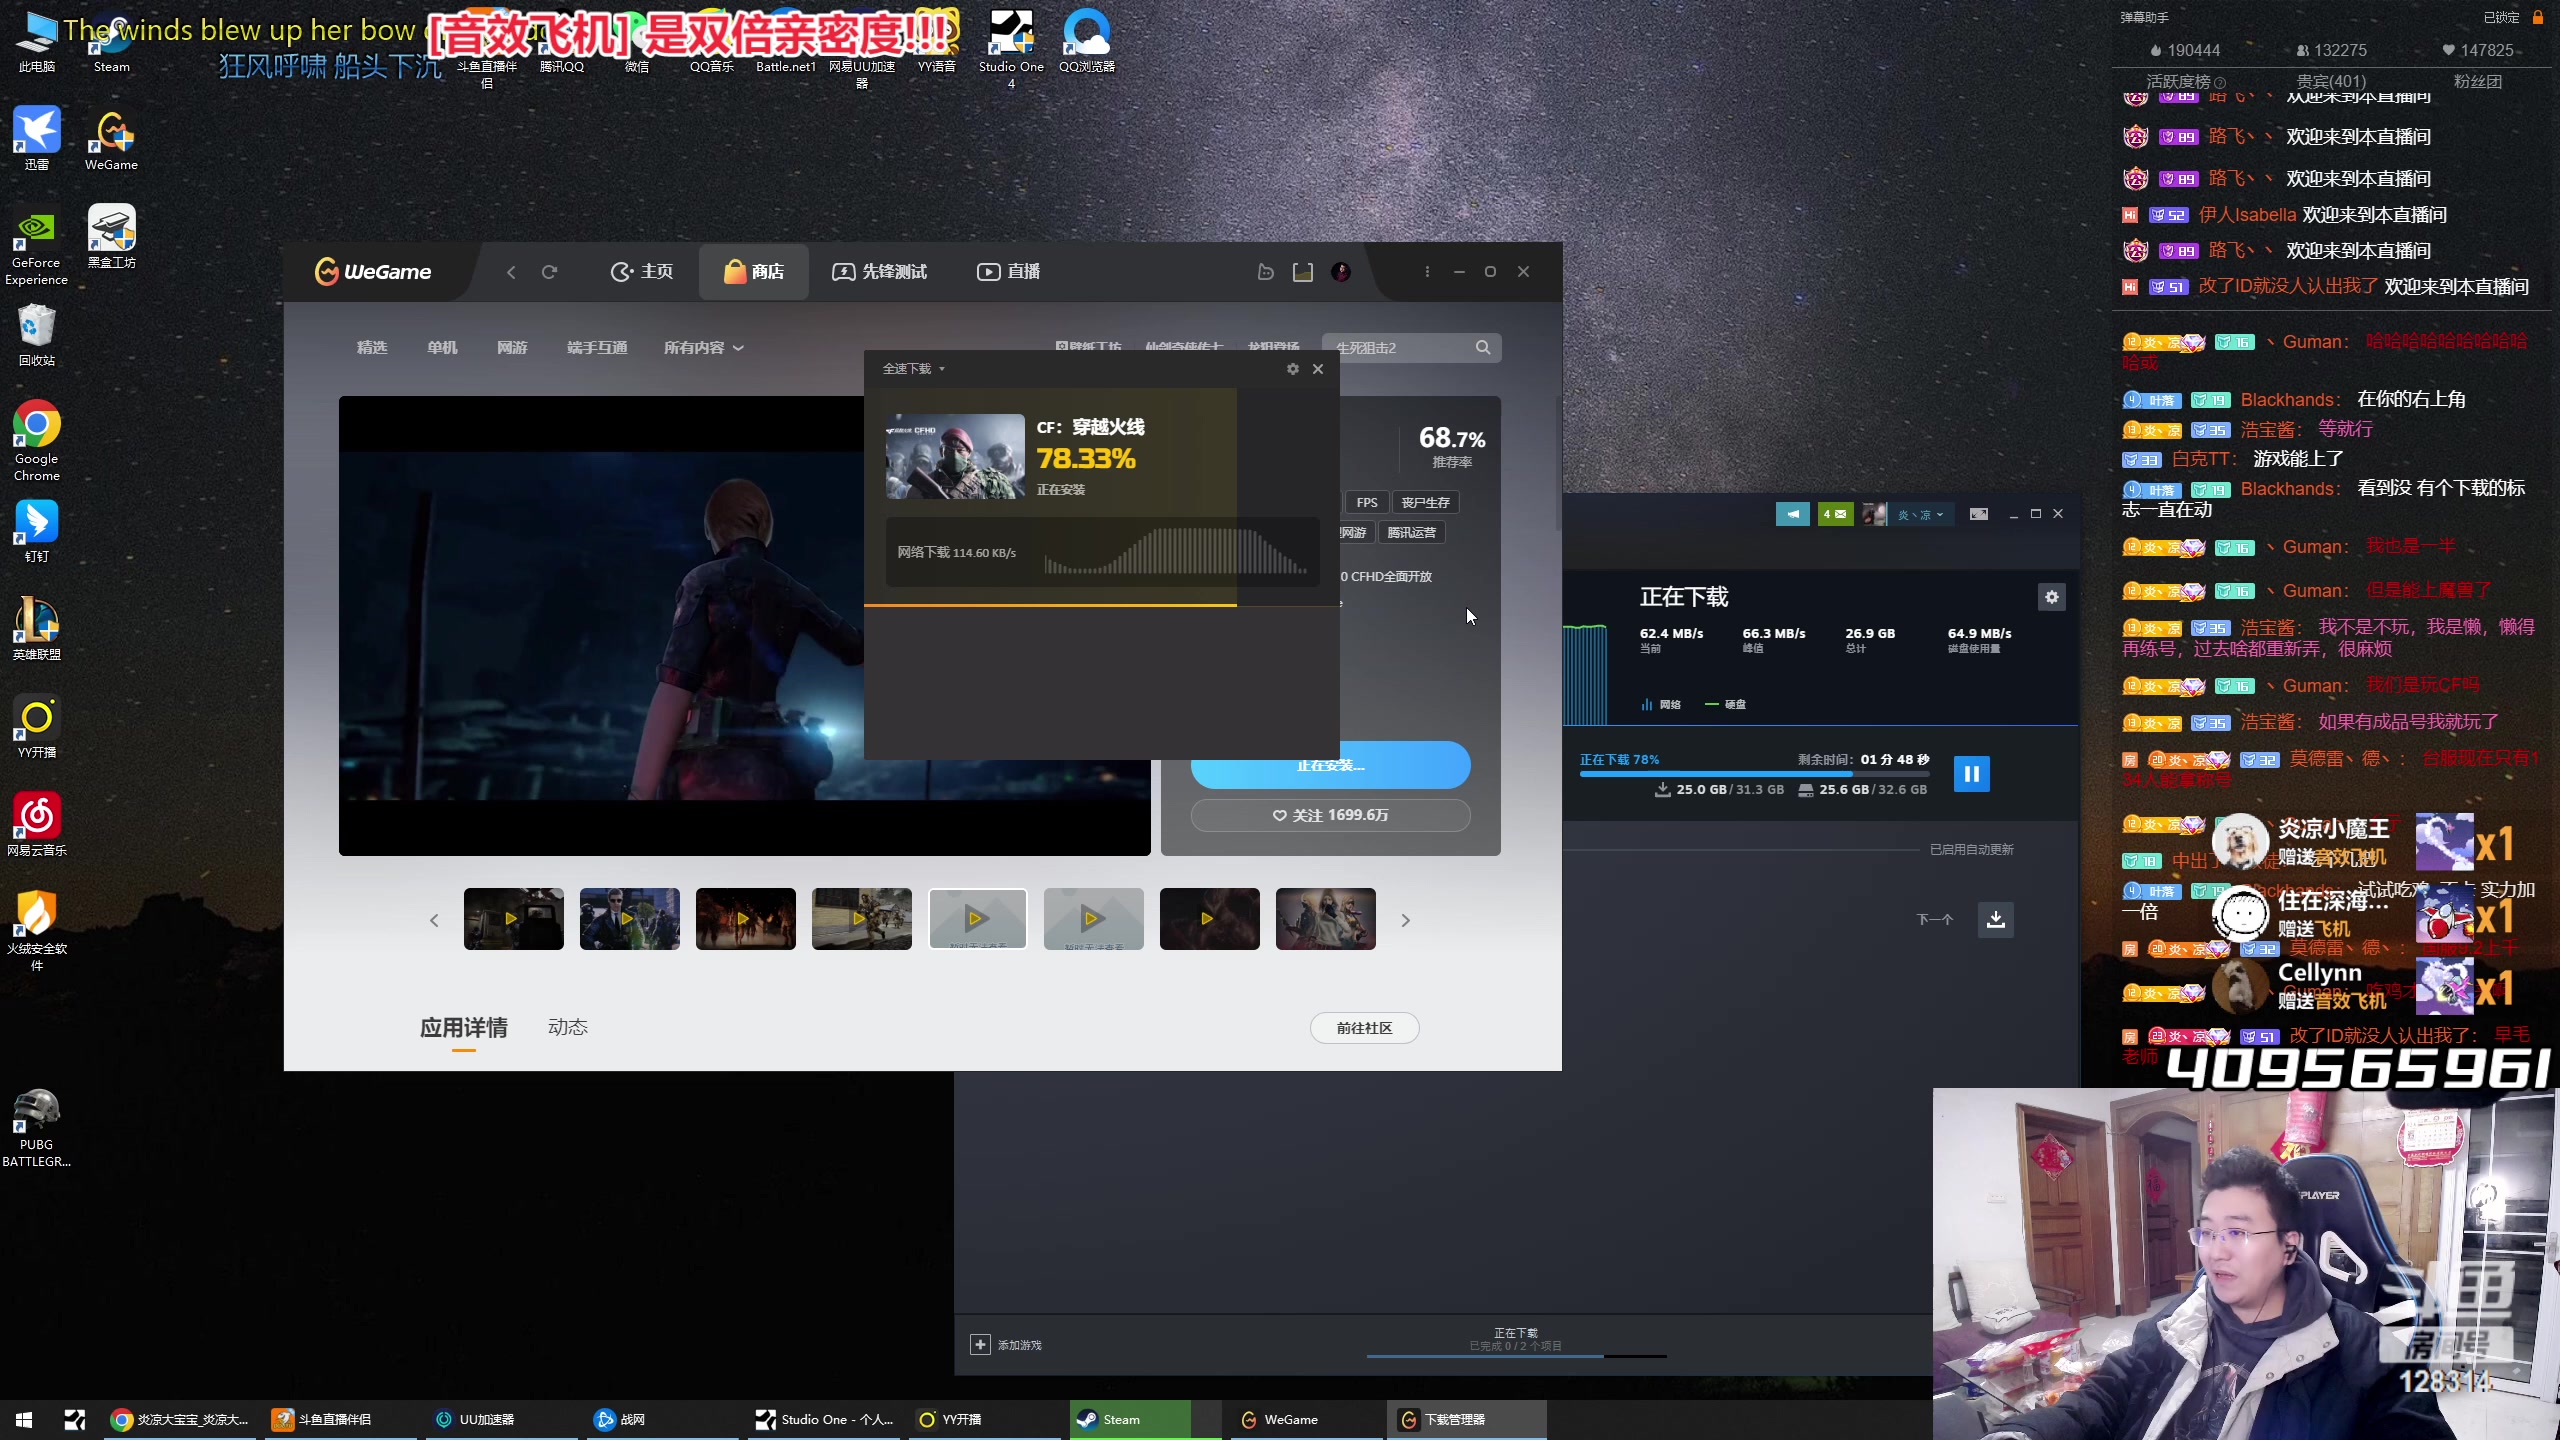Screen dimensions: 2560x1440
Task: Open PUBG BATTLEGROUNDS desktop icon
Action: coord(37,1128)
